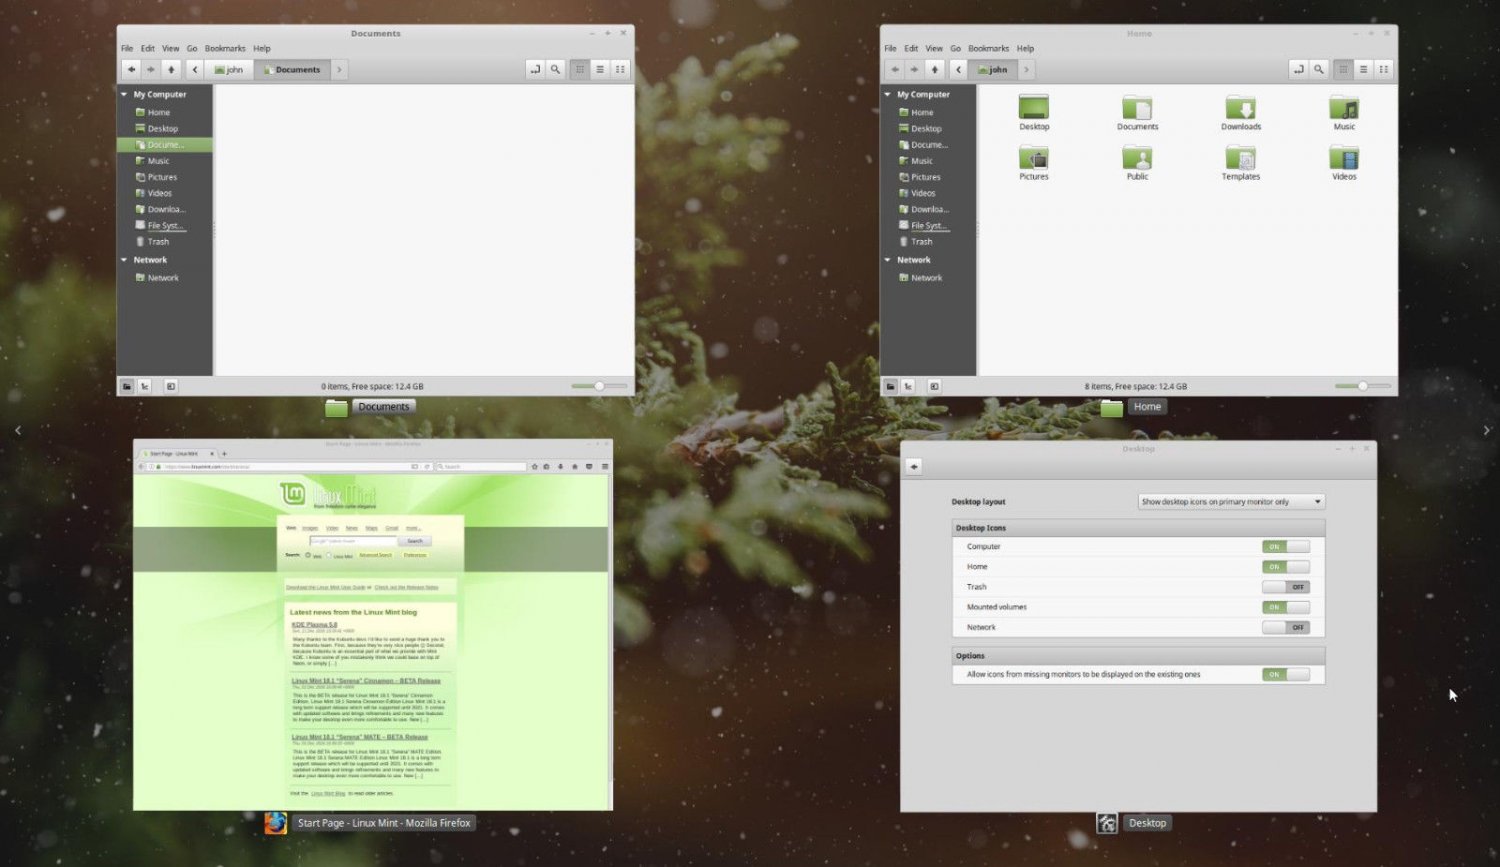This screenshot has width=1500, height=867.
Task: Toggle the location entry field in Home window
Action: point(1299,69)
